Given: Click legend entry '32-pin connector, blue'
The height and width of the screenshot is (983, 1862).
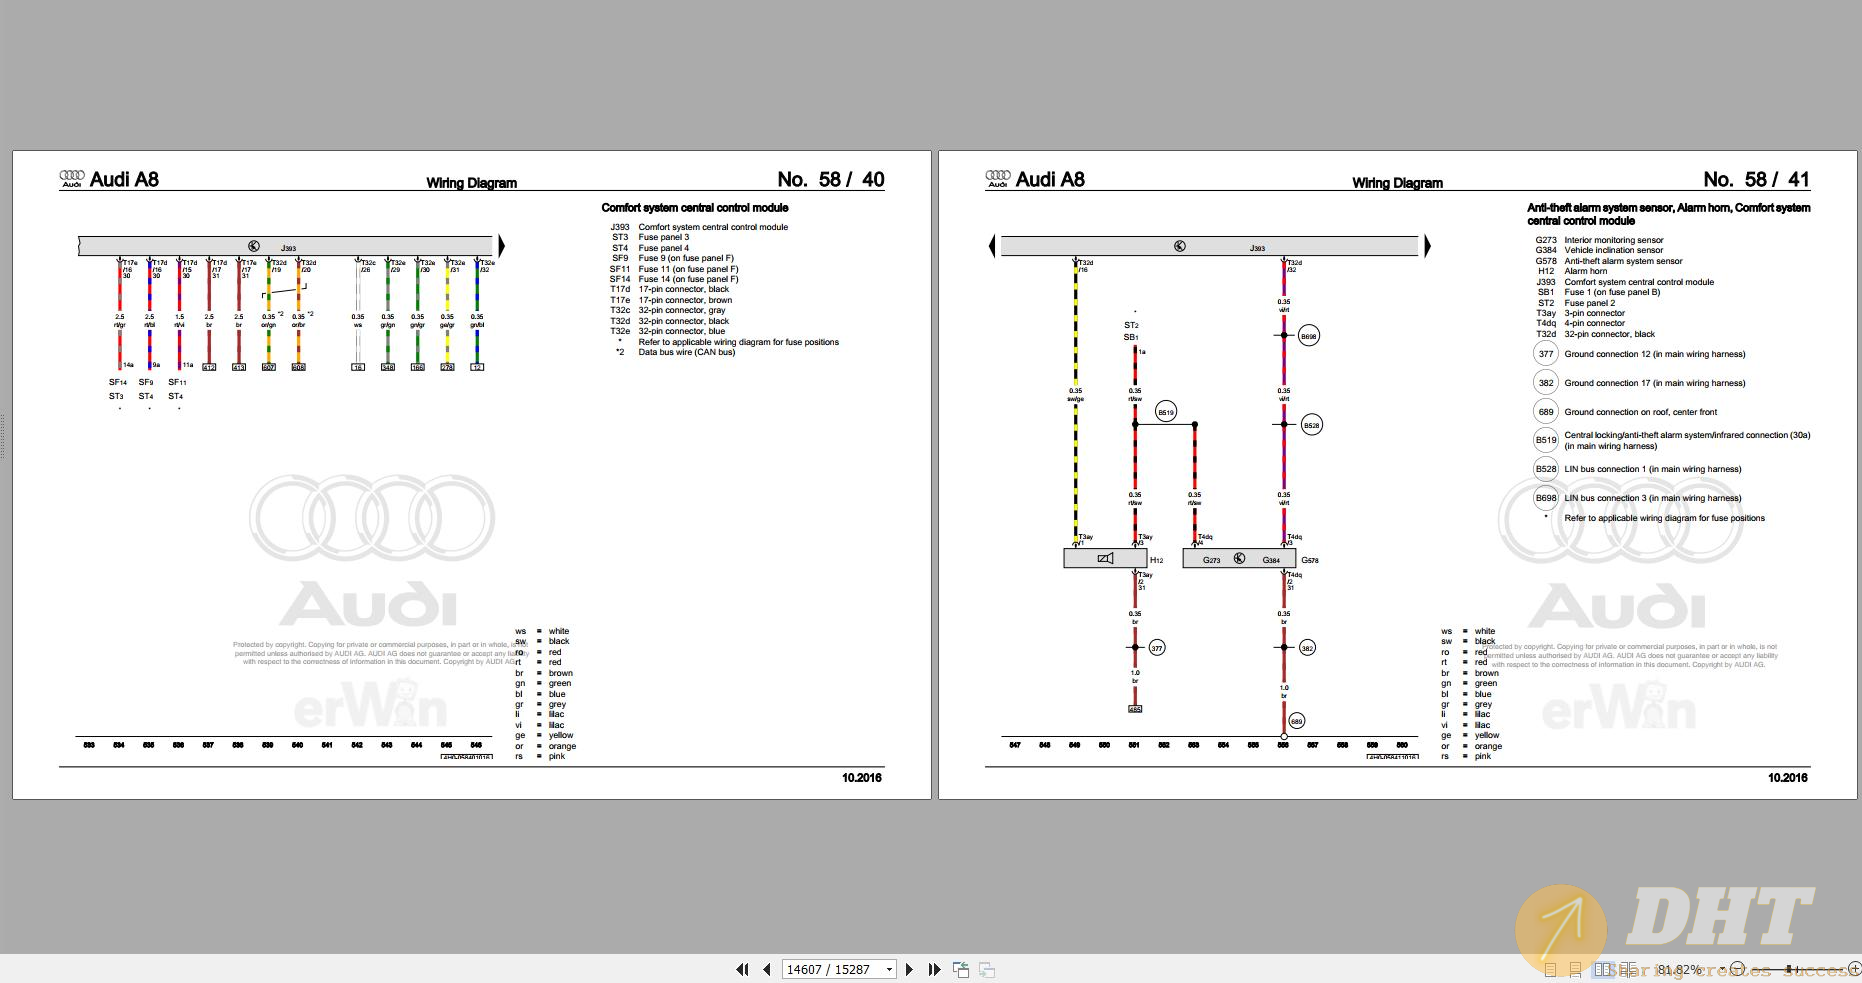Looking at the screenshot, I should pyautogui.click(x=682, y=331).
